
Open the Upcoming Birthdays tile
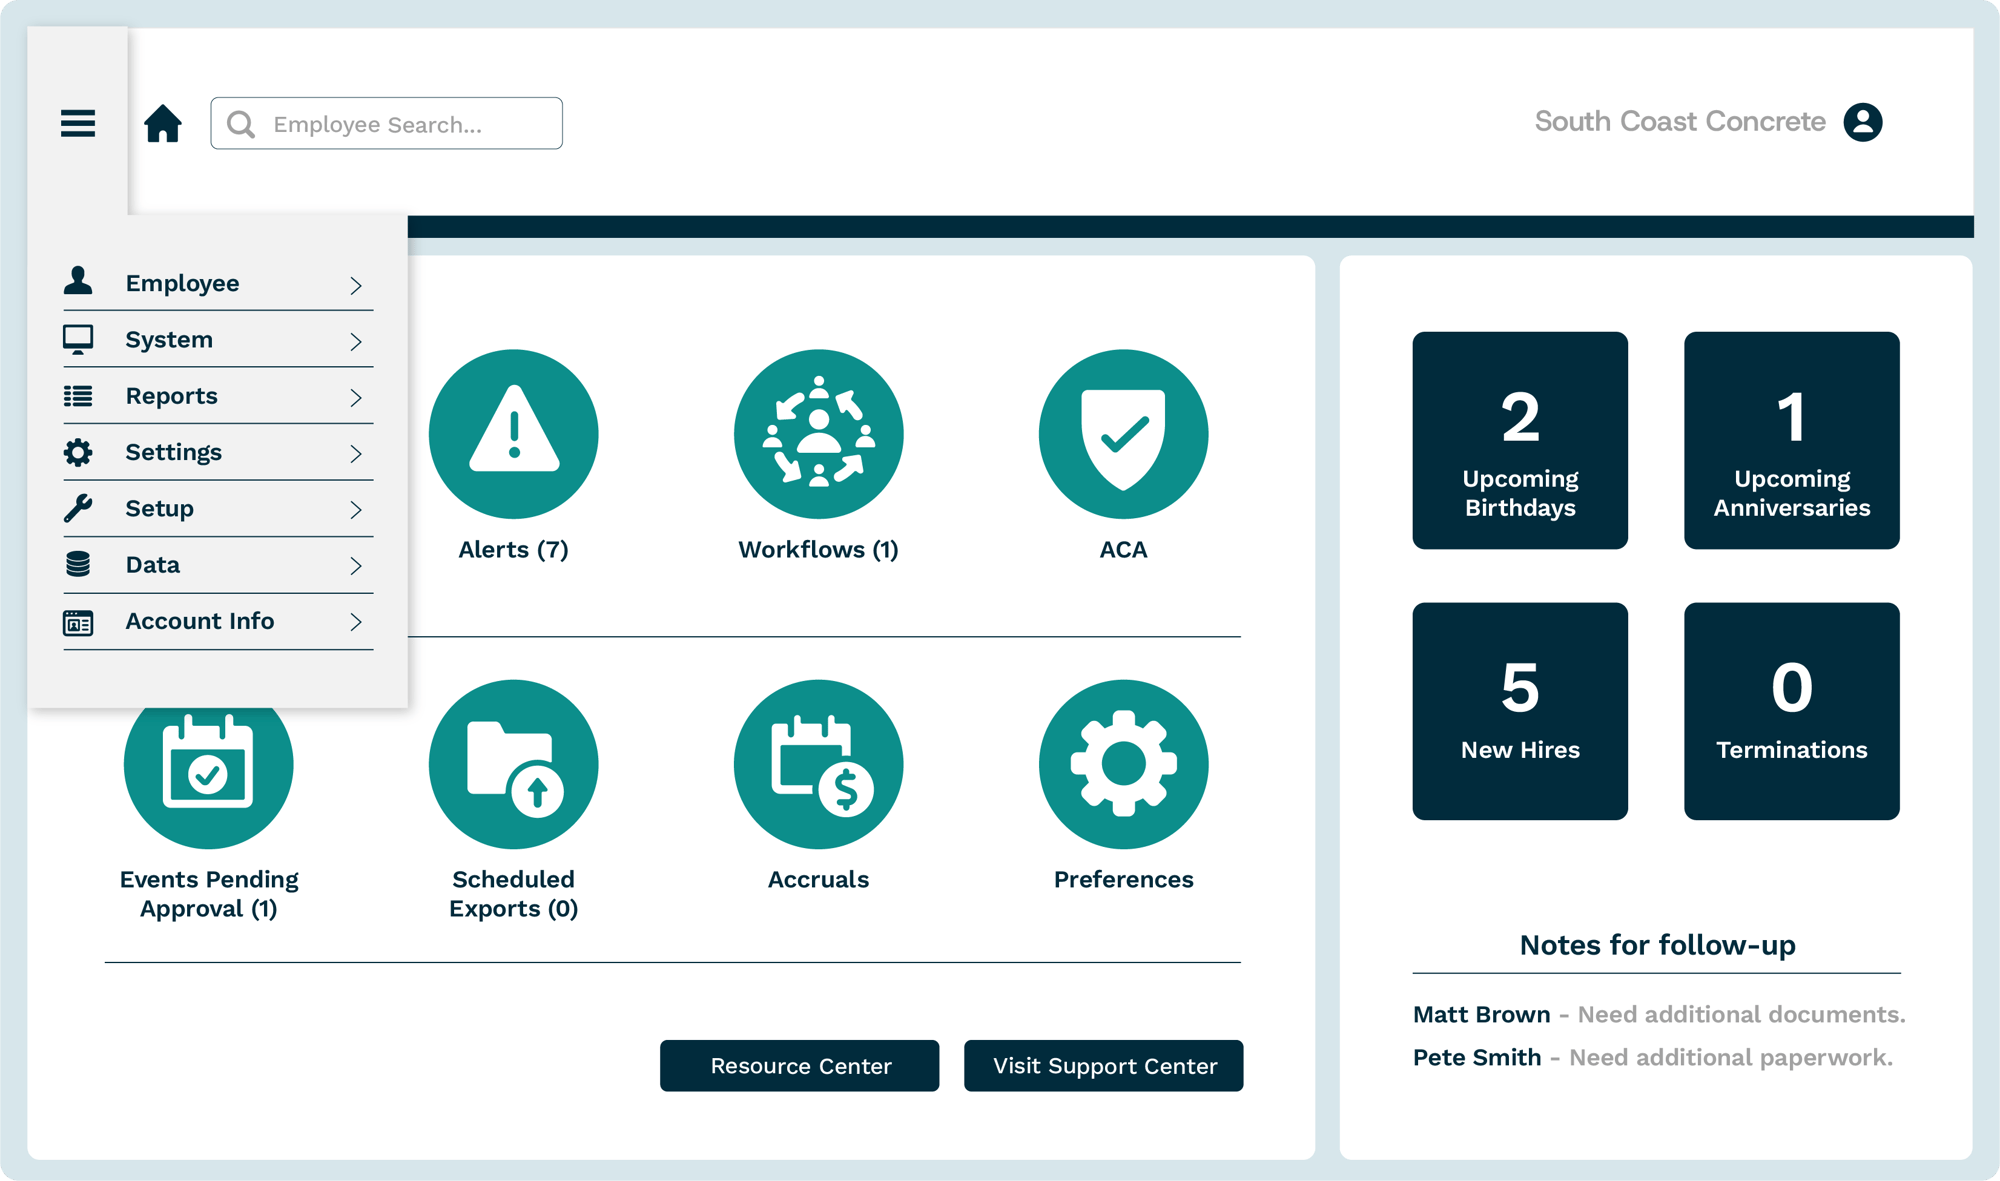1520,440
